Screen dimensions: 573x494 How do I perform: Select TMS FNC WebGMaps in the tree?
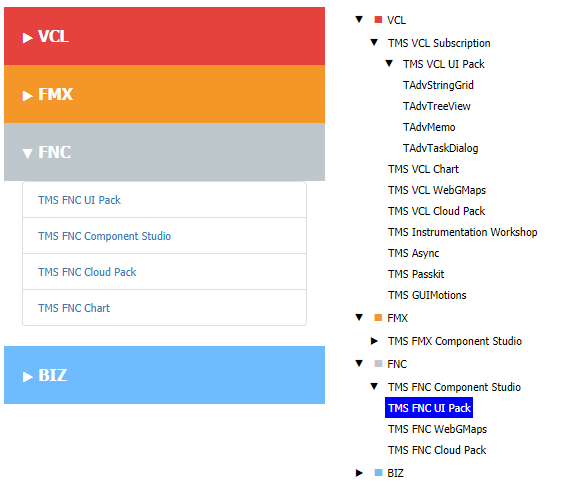tap(437, 429)
